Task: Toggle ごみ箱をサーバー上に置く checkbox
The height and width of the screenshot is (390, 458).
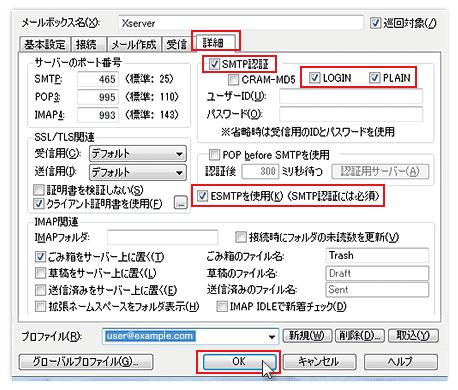Action: tap(40, 257)
